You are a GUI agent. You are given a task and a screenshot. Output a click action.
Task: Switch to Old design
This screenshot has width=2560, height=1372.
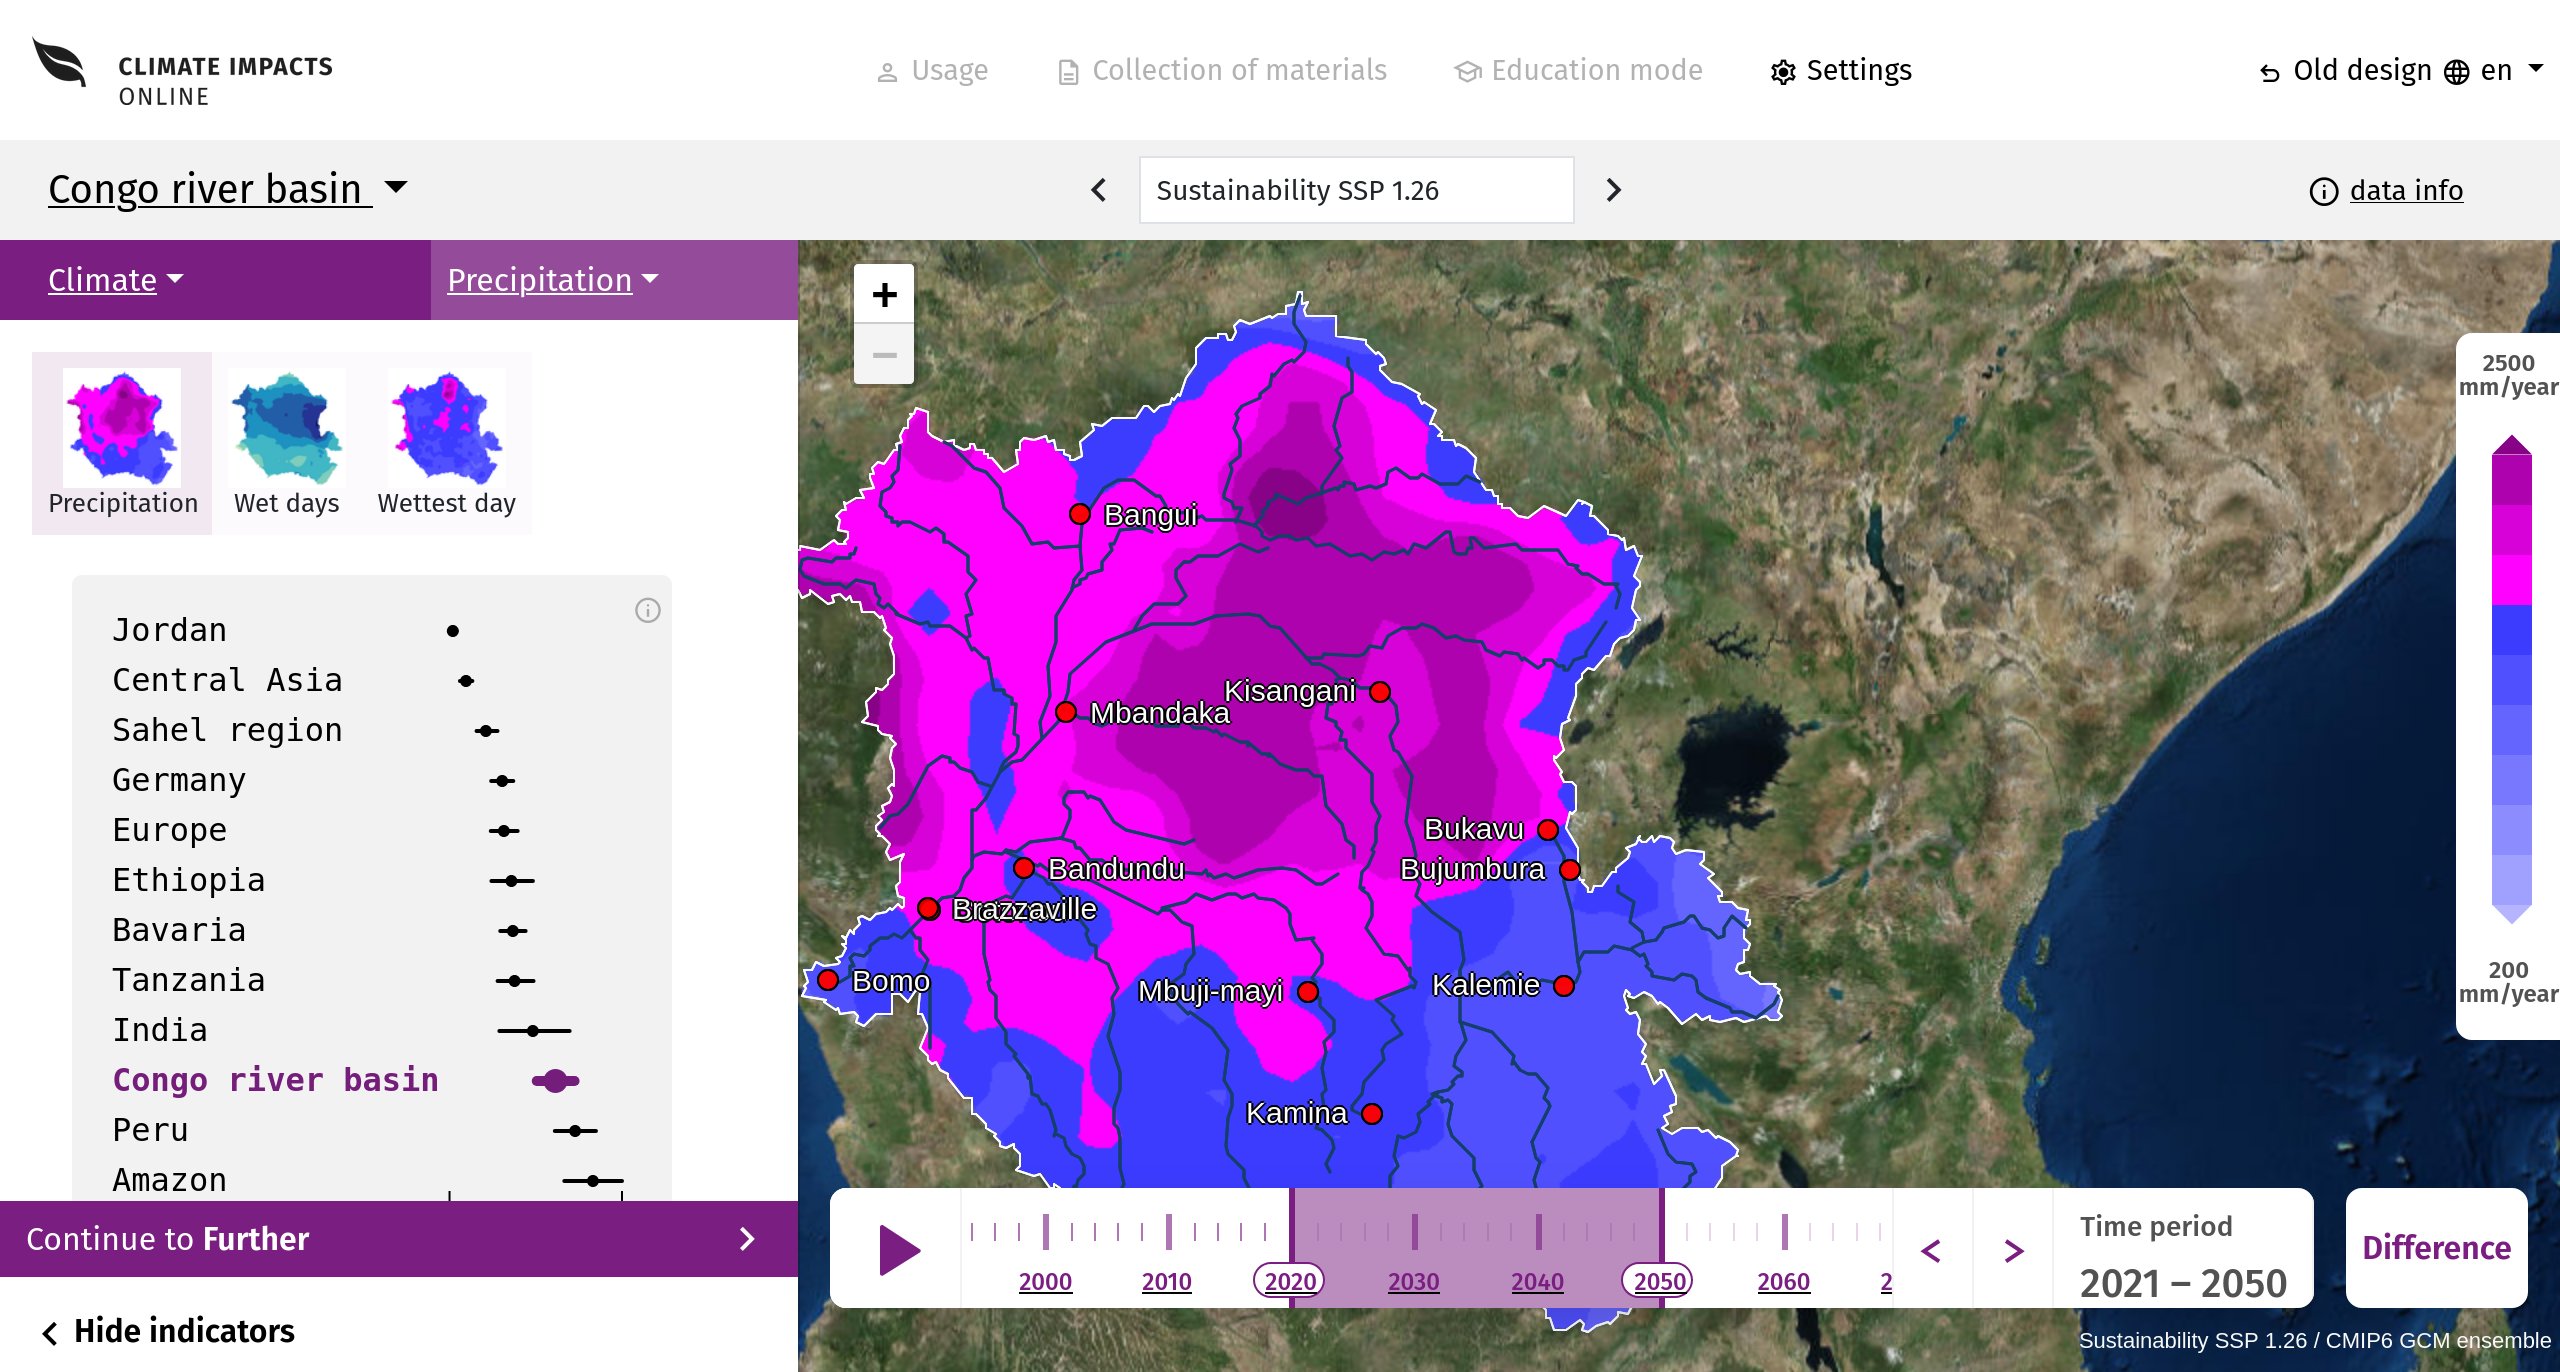pyautogui.click(x=2346, y=71)
